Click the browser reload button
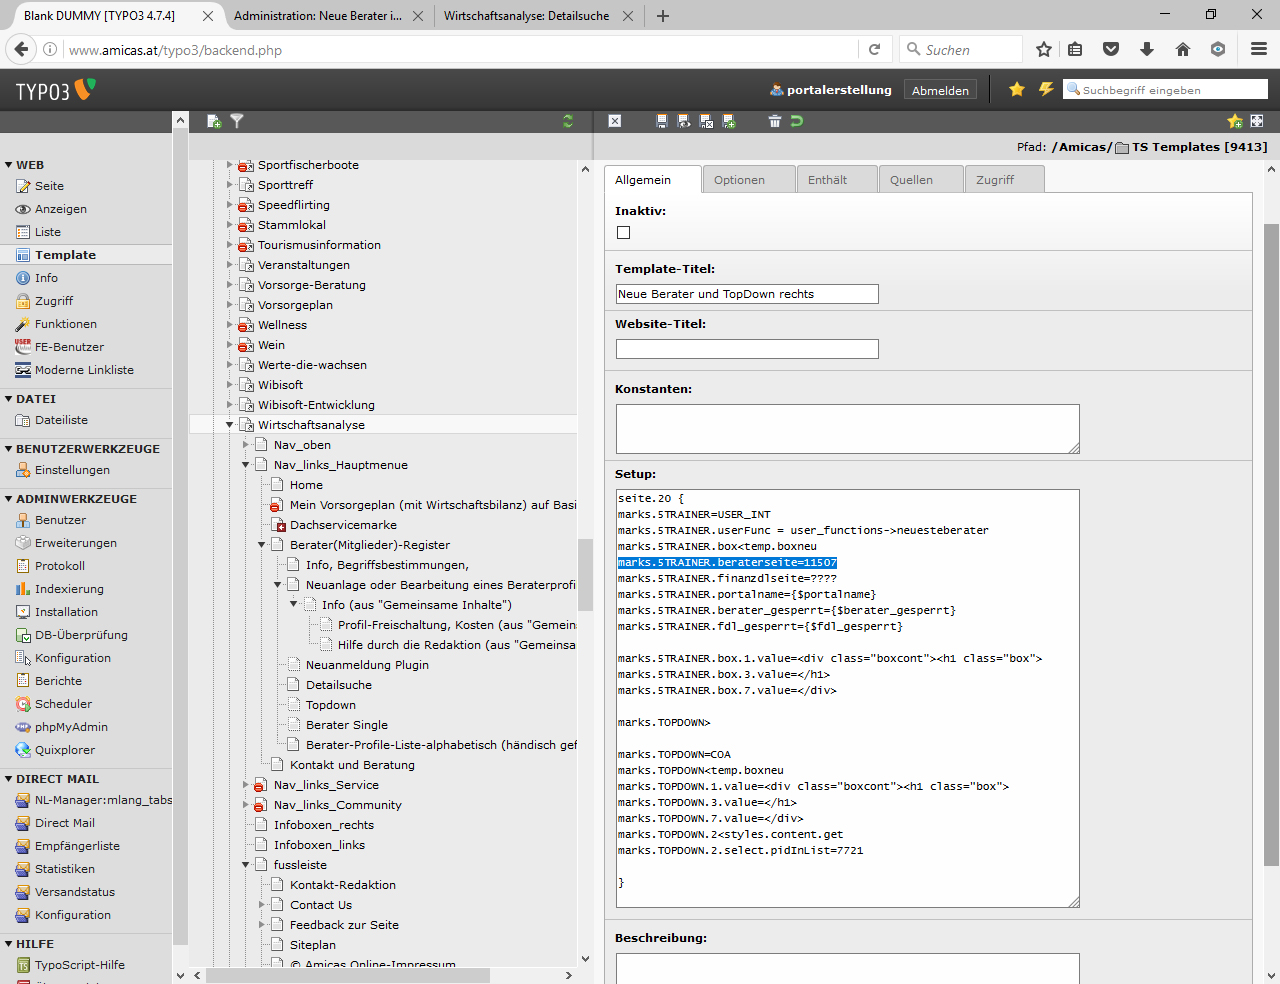Screen dimensions: 1280x984 coord(874,49)
